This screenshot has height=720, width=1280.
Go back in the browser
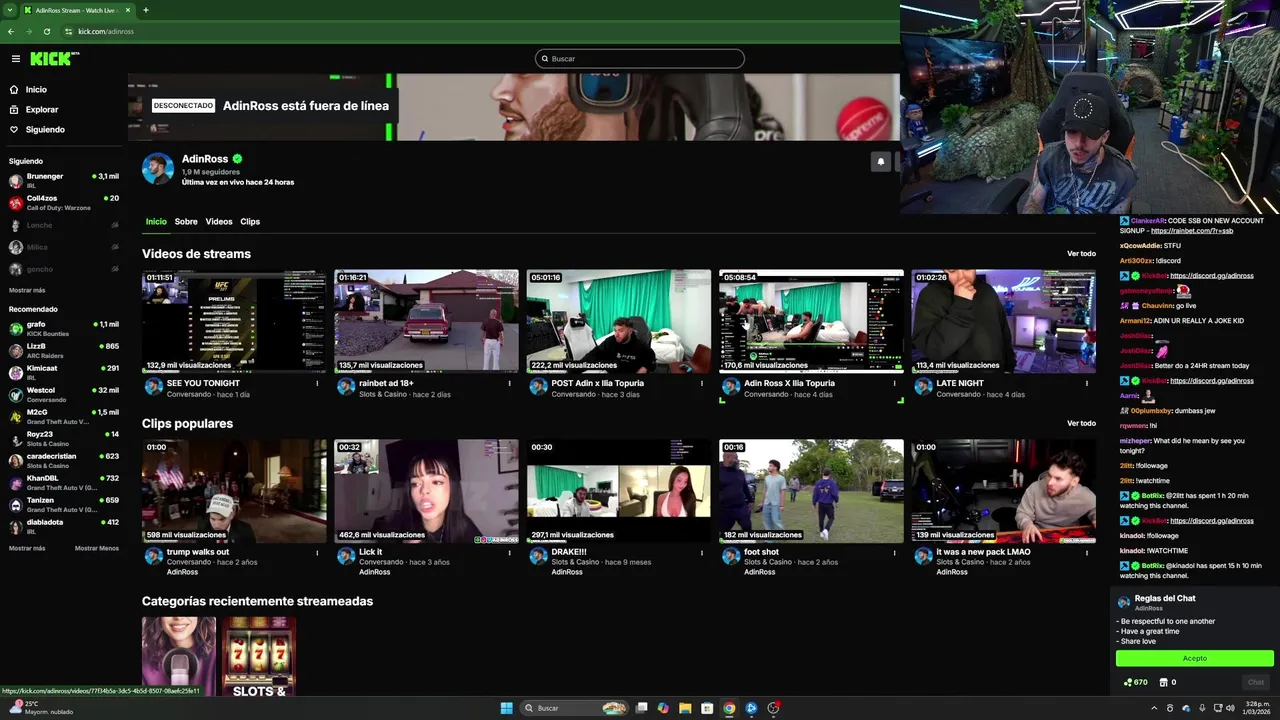(11, 31)
